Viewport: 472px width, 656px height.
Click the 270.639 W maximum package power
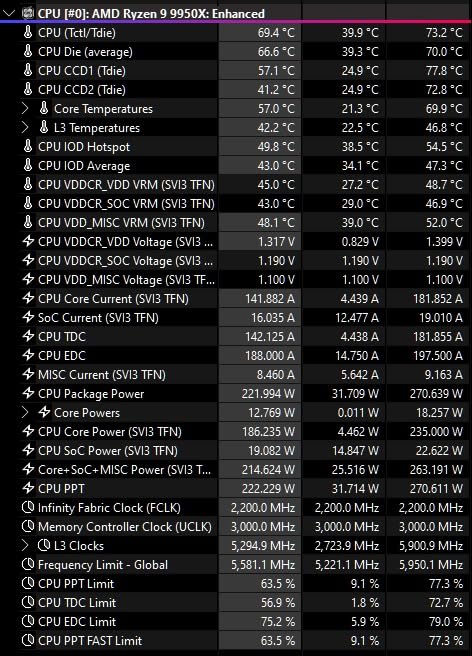tap(436, 394)
